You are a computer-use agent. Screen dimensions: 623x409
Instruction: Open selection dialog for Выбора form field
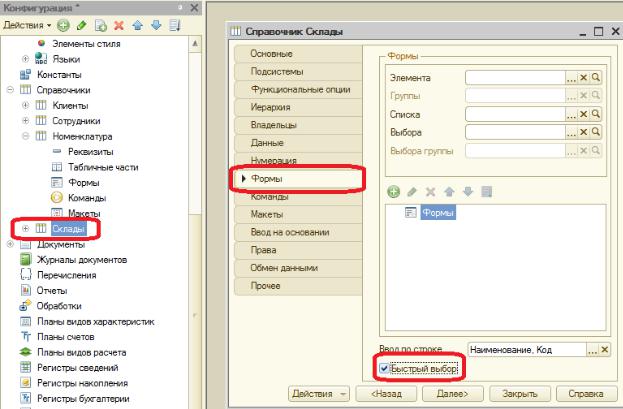click(571, 132)
